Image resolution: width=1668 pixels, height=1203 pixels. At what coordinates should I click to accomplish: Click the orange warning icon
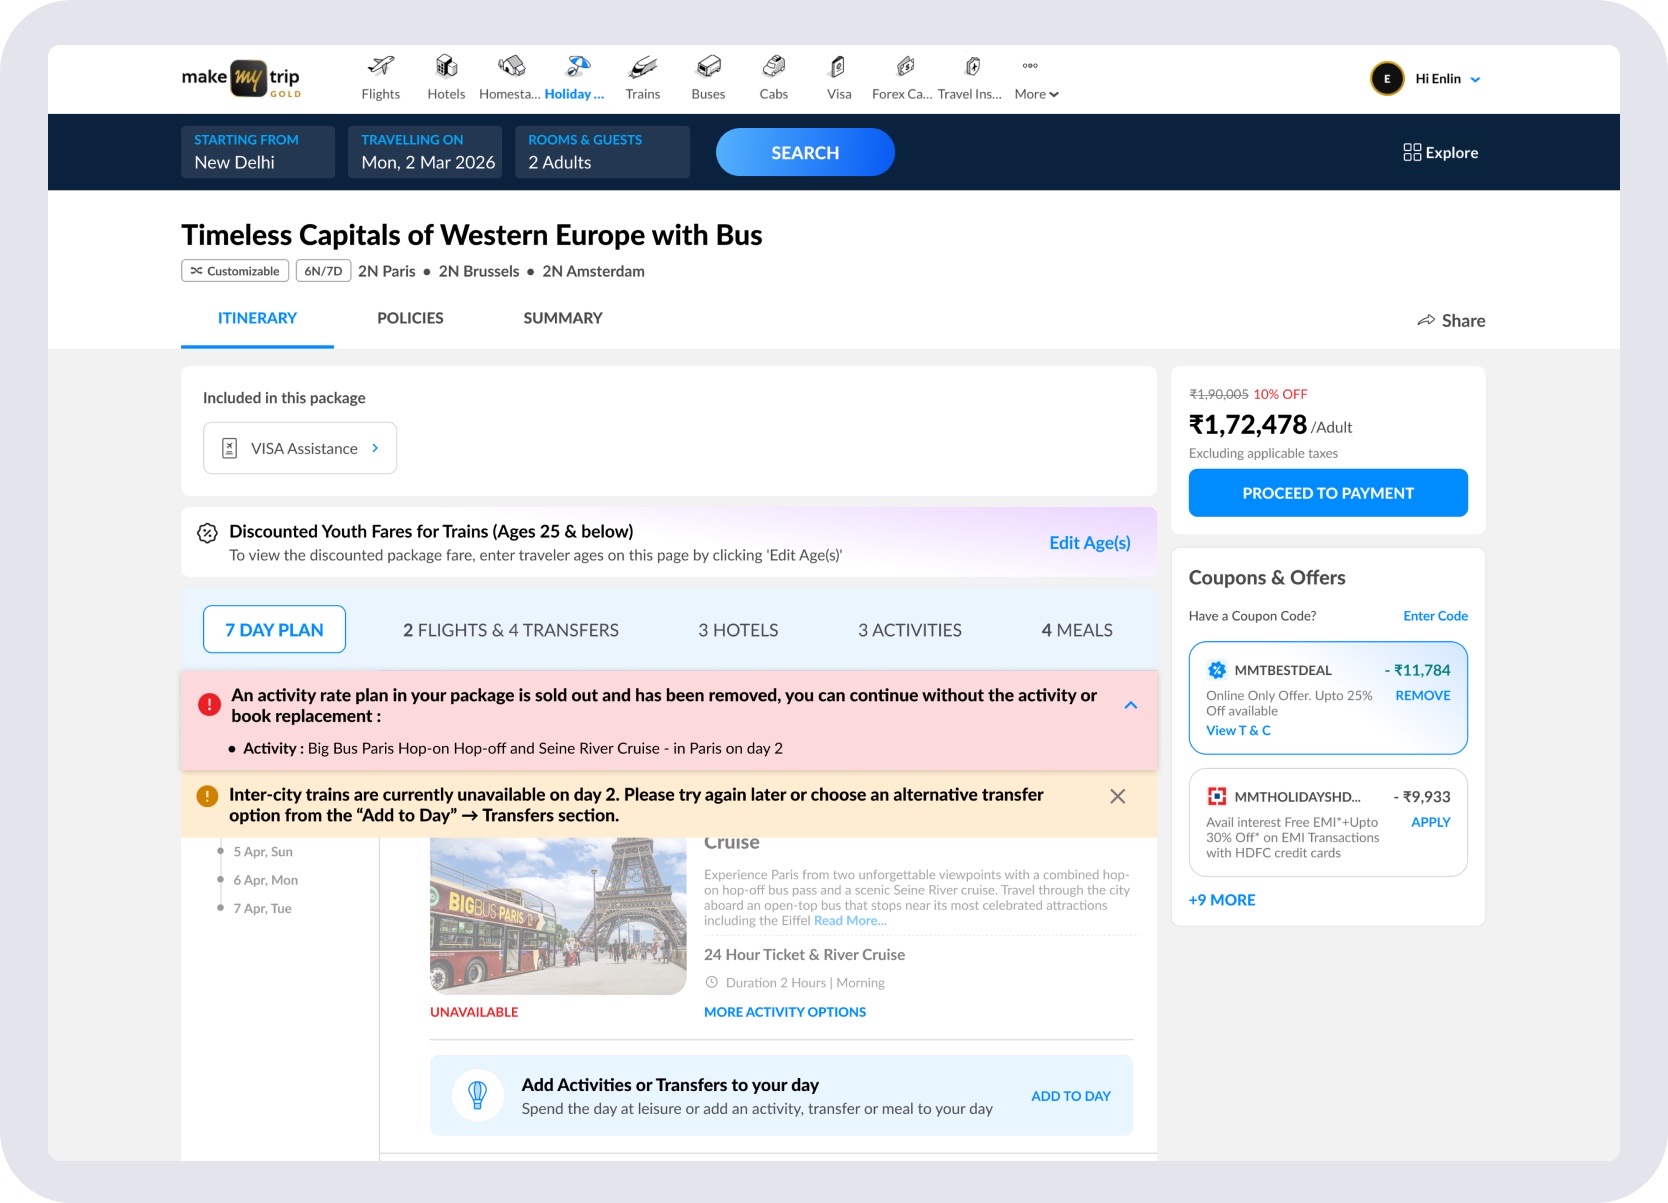point(207,796)
